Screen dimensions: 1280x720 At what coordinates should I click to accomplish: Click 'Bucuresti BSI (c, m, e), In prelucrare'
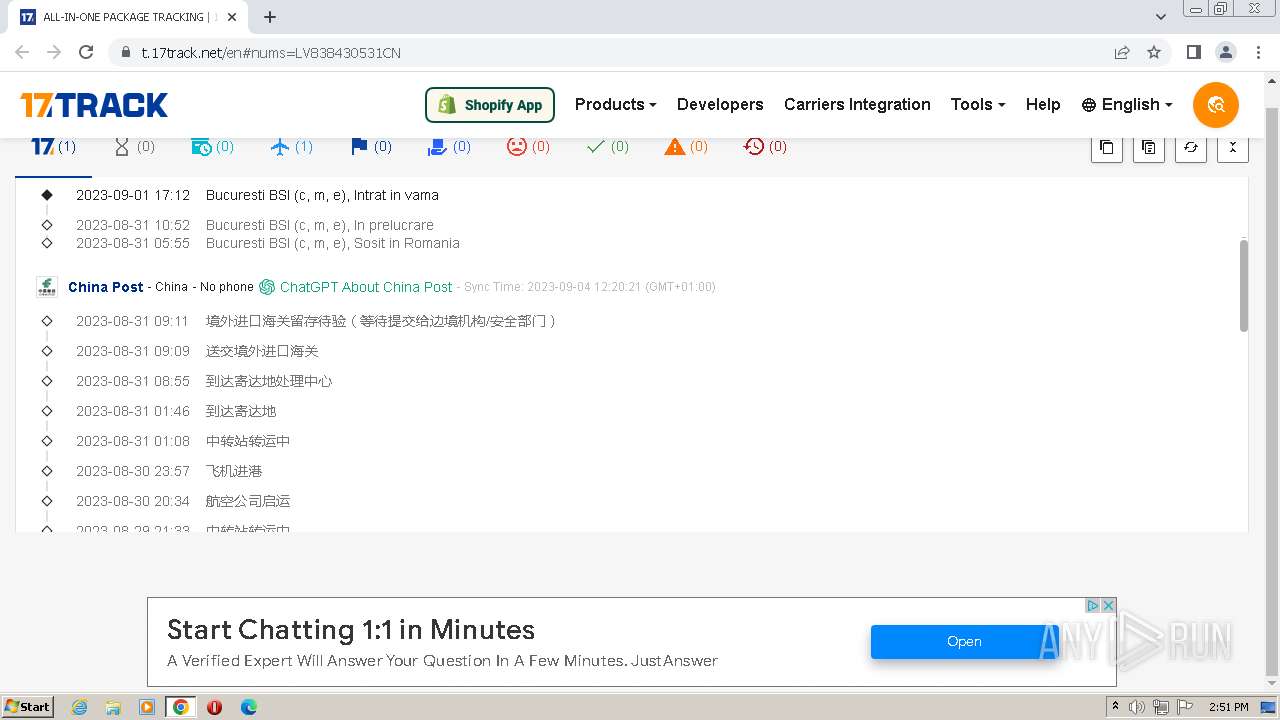(320, 225)
